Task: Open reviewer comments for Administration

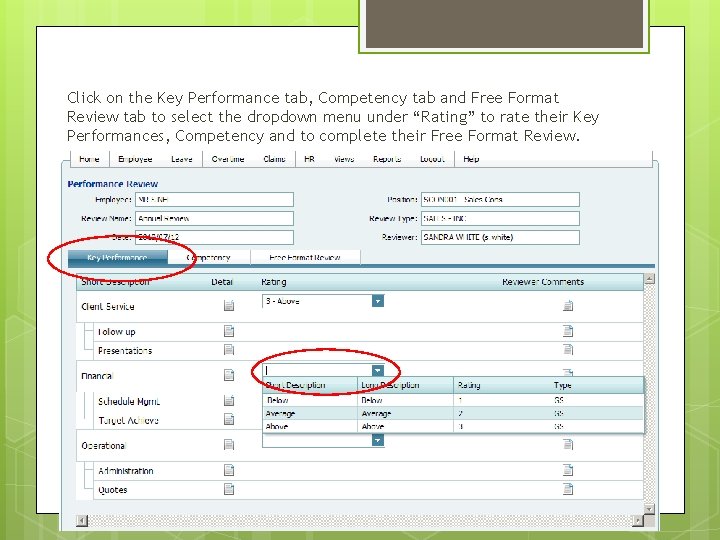Action: (568, 470)
